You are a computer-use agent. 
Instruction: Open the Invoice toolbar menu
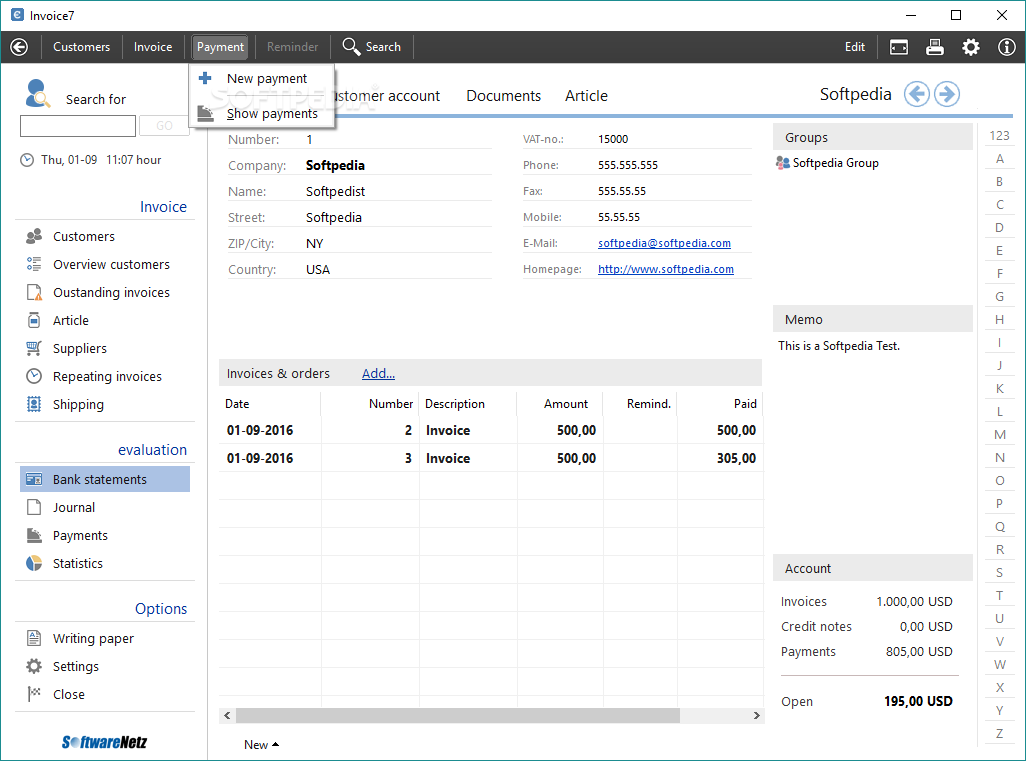tap(153, 47)
